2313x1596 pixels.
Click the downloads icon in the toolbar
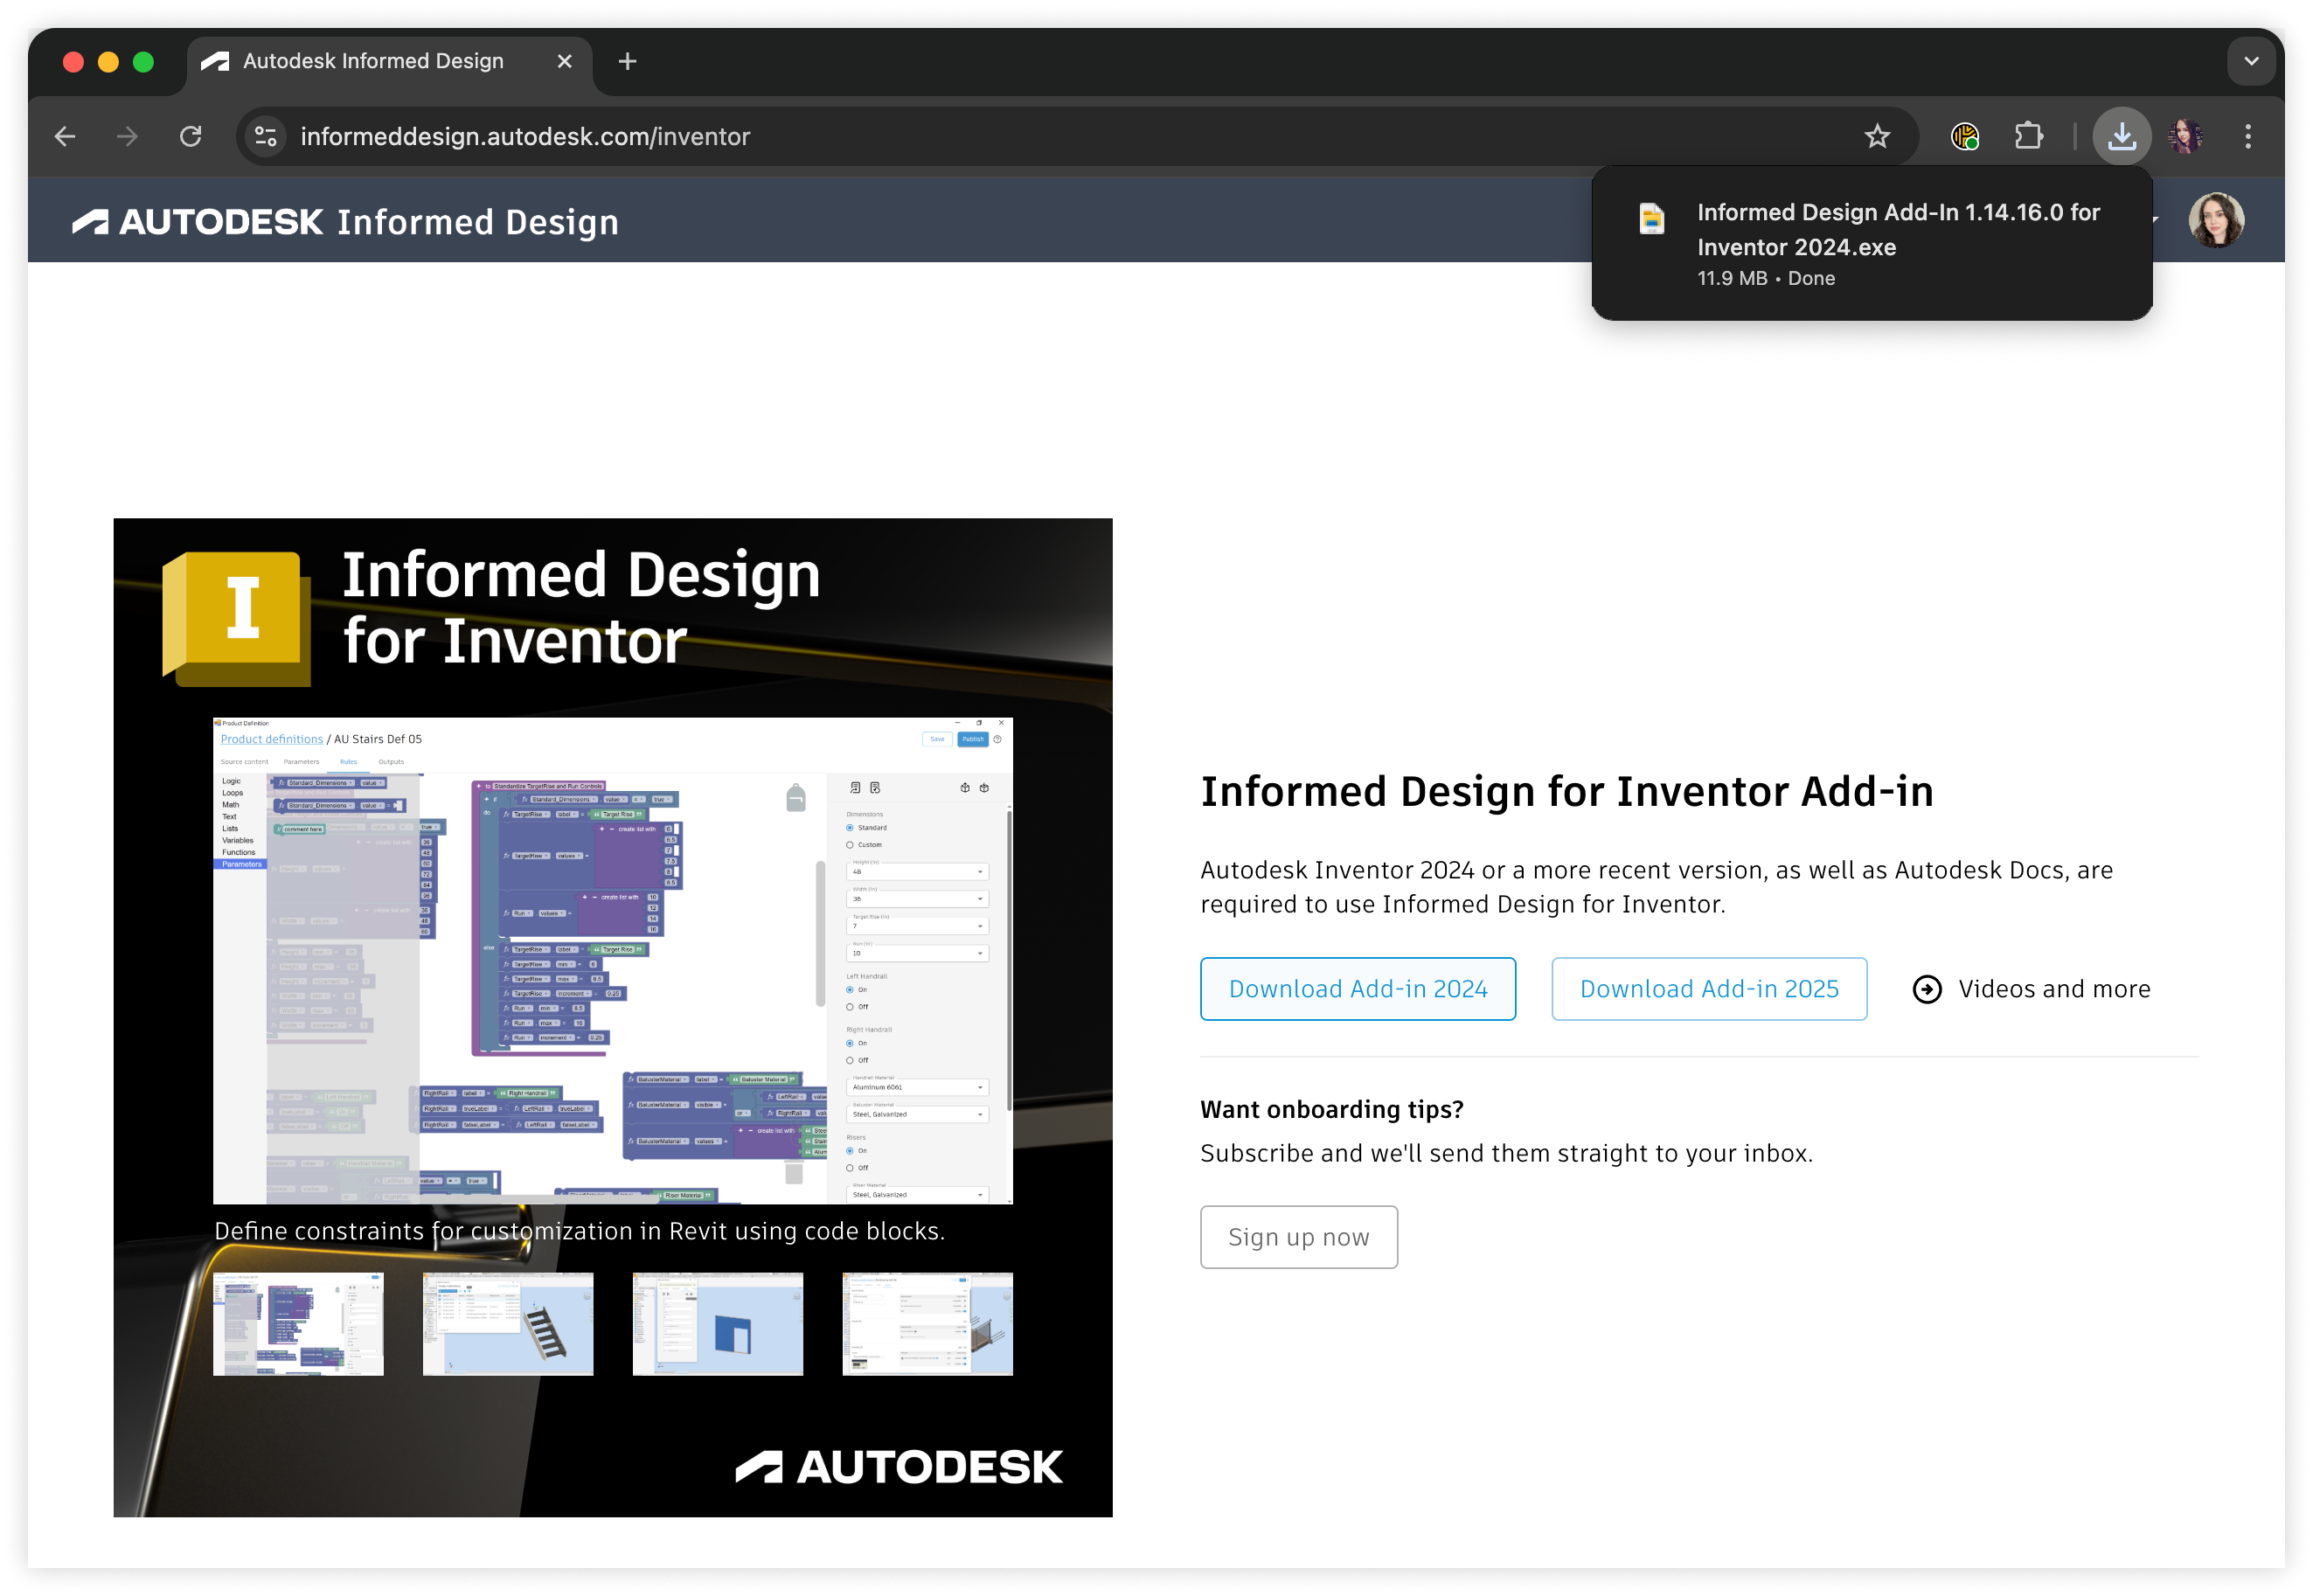click(2121, 136)
